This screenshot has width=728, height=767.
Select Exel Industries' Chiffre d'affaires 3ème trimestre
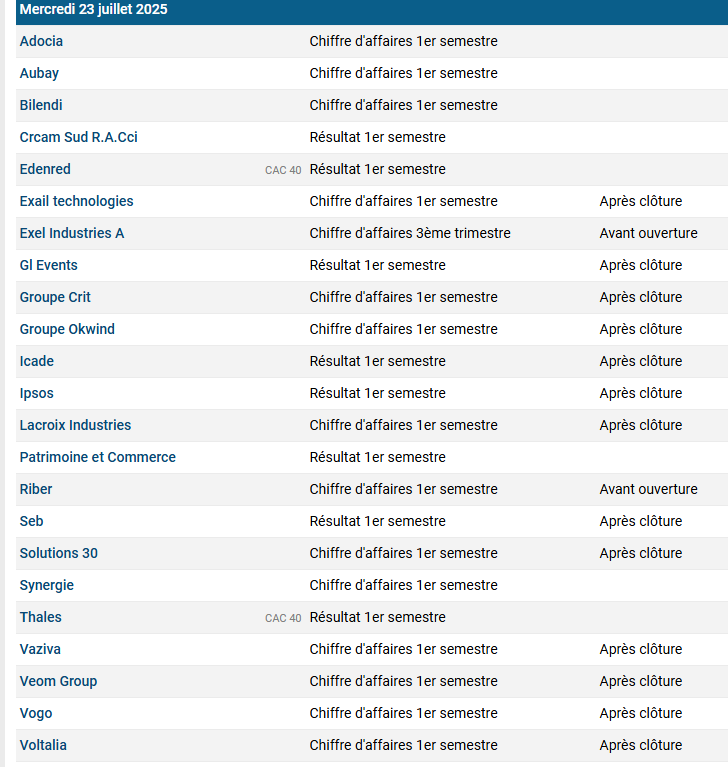410,233
